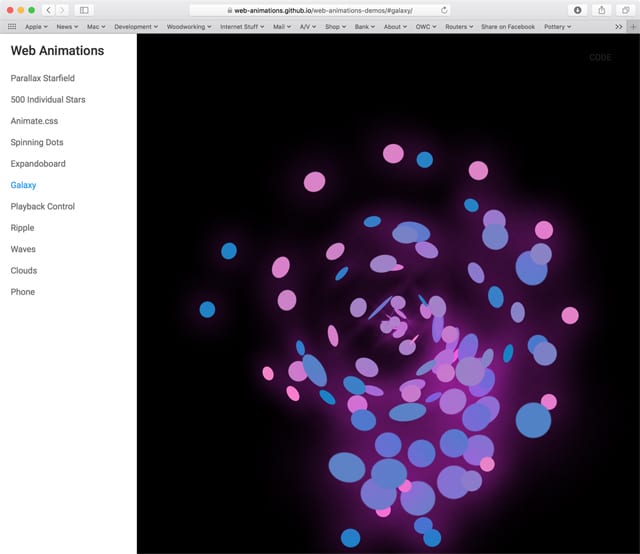Click the Safari back arrow button
Viewport: 640px width, 554px height.
tap(48, 10)
